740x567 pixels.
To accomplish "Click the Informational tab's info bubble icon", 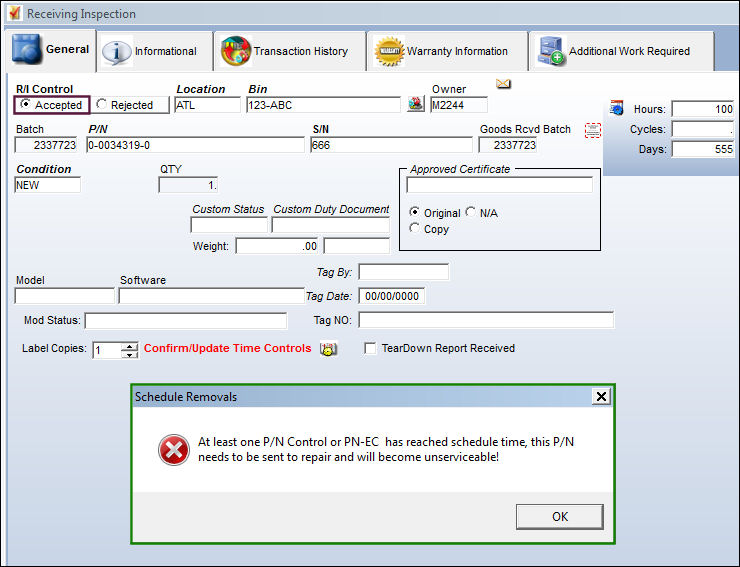I will click(117, 51).
